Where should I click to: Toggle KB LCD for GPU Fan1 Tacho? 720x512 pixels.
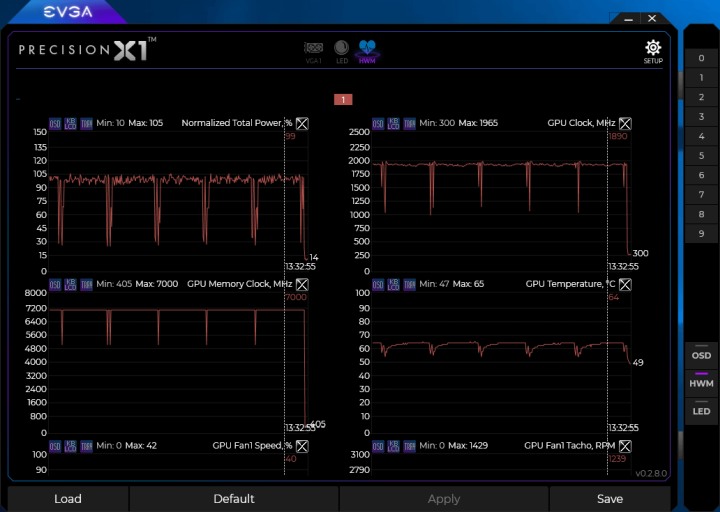click(x=393, y=446)
